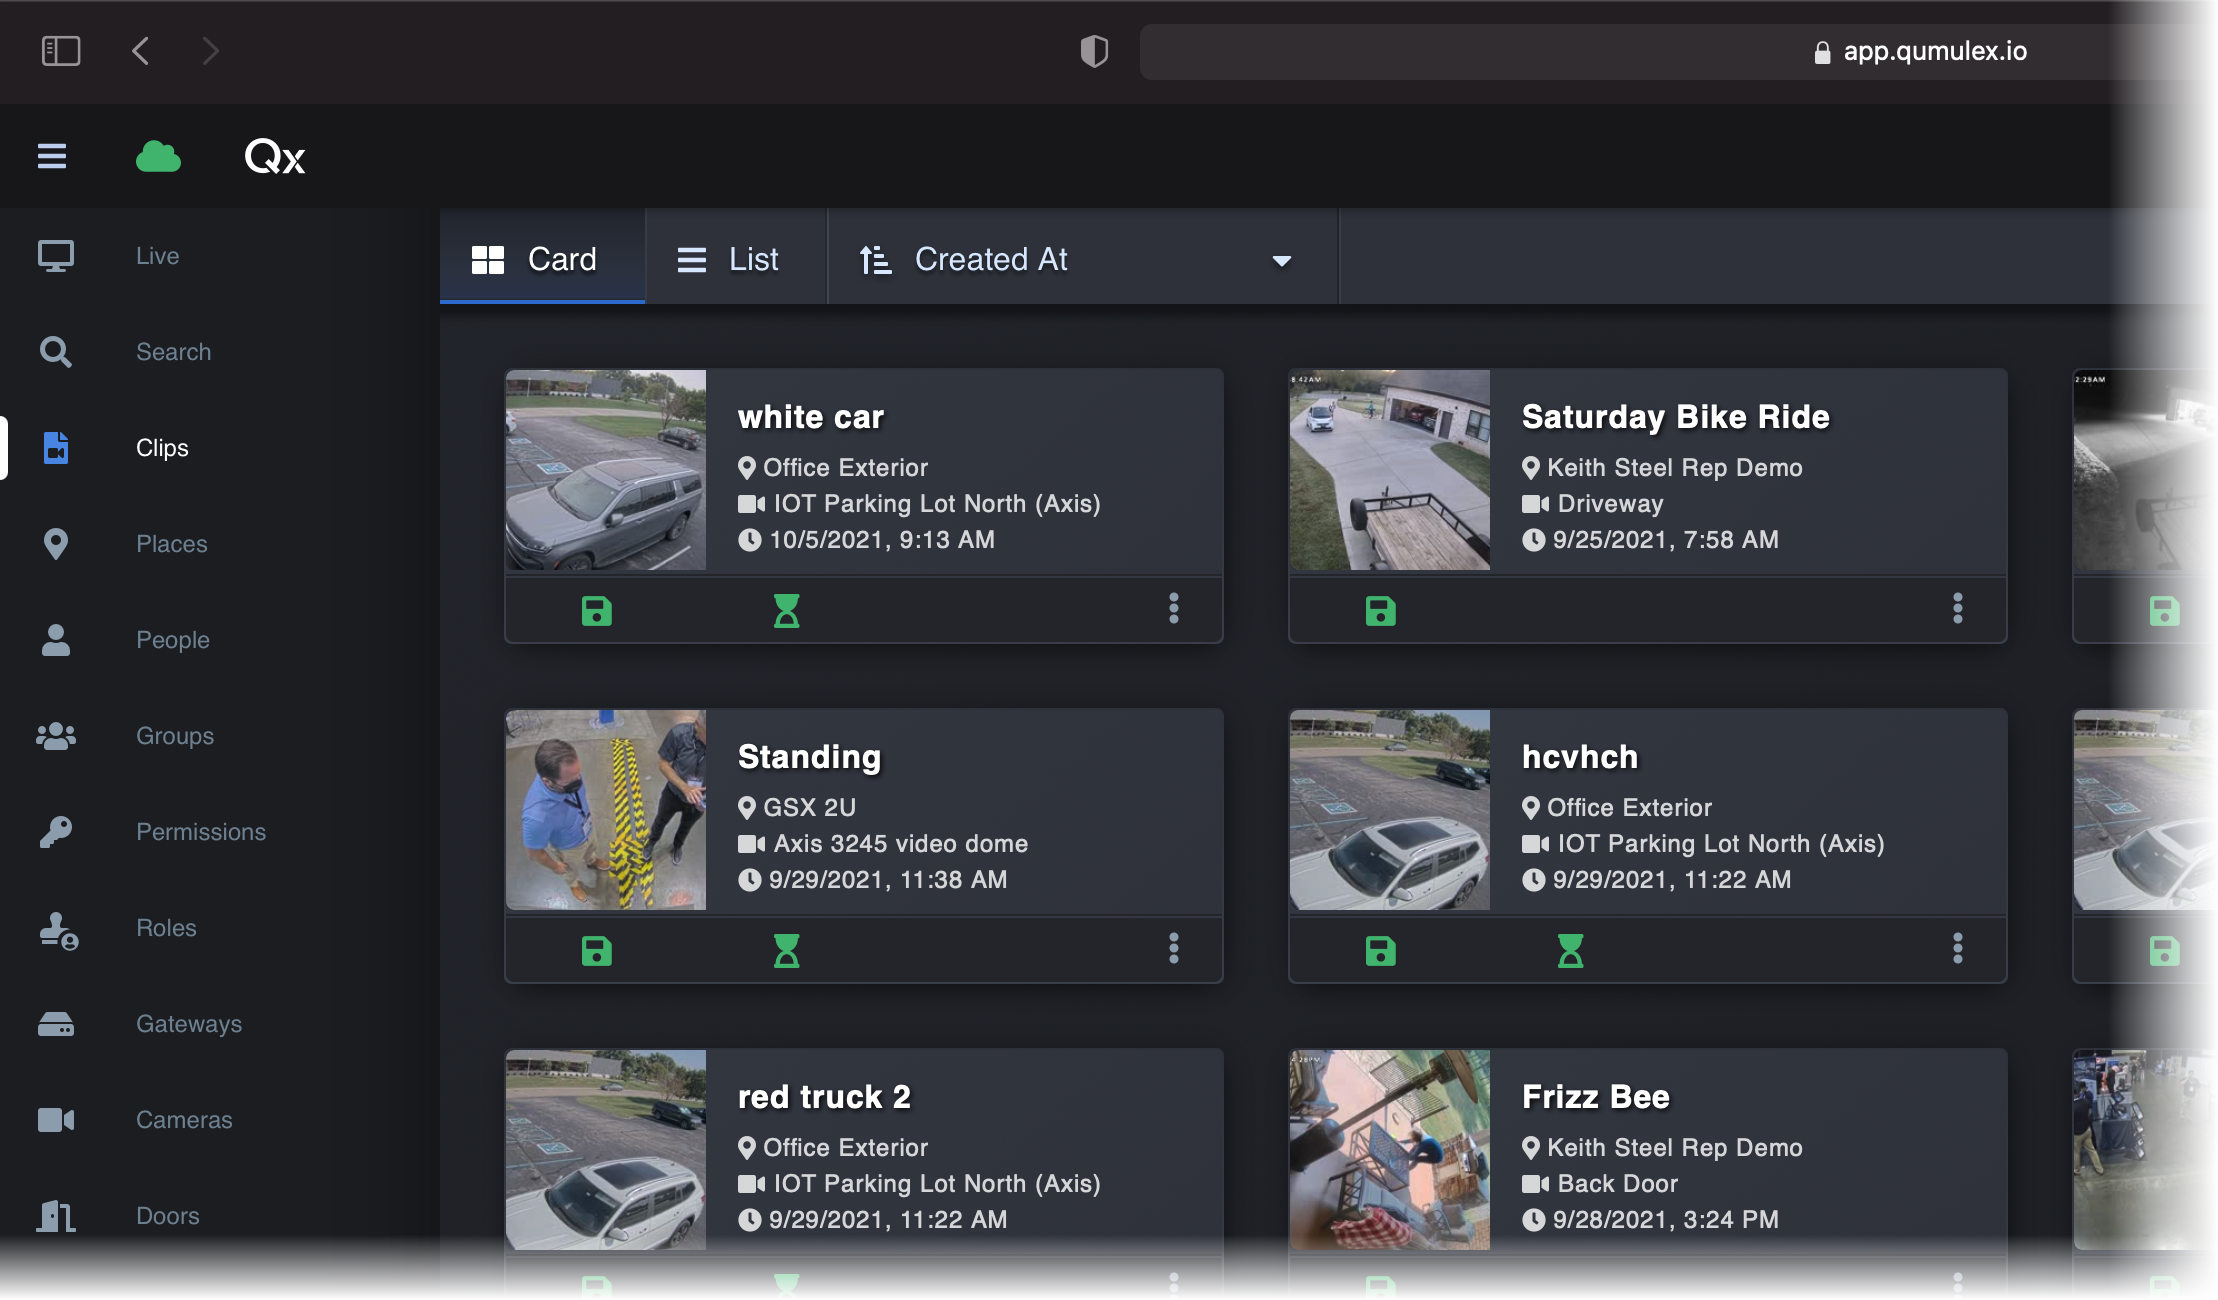Open the white car more options menu

pos(1174,608)
